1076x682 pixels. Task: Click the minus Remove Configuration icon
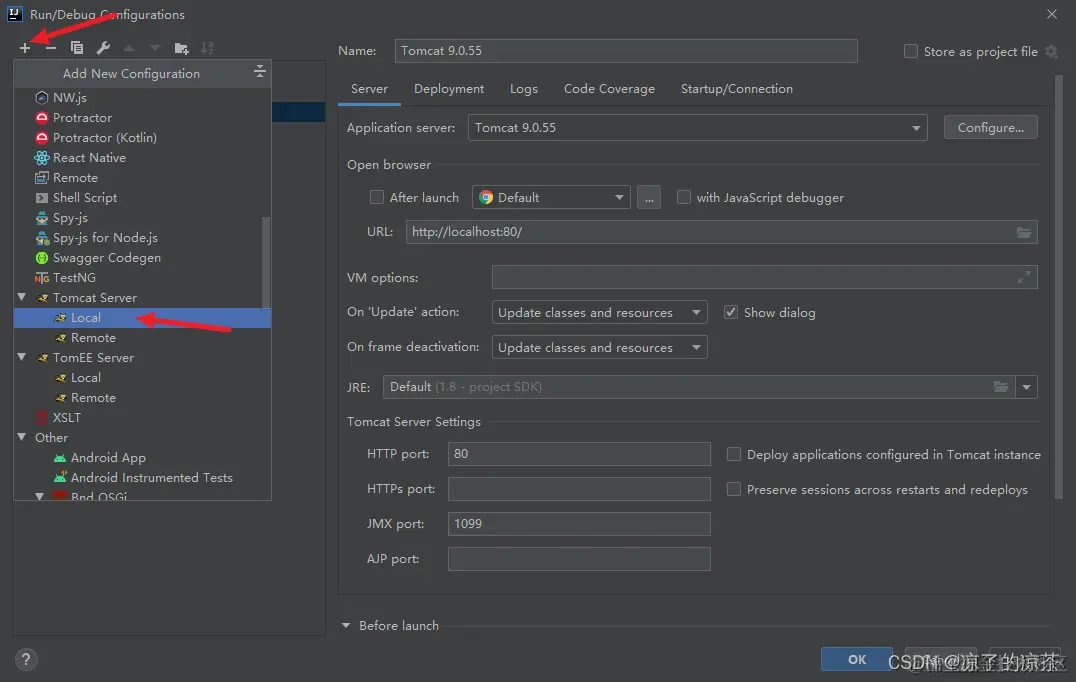pyautogui.click(x=51, y=48)
